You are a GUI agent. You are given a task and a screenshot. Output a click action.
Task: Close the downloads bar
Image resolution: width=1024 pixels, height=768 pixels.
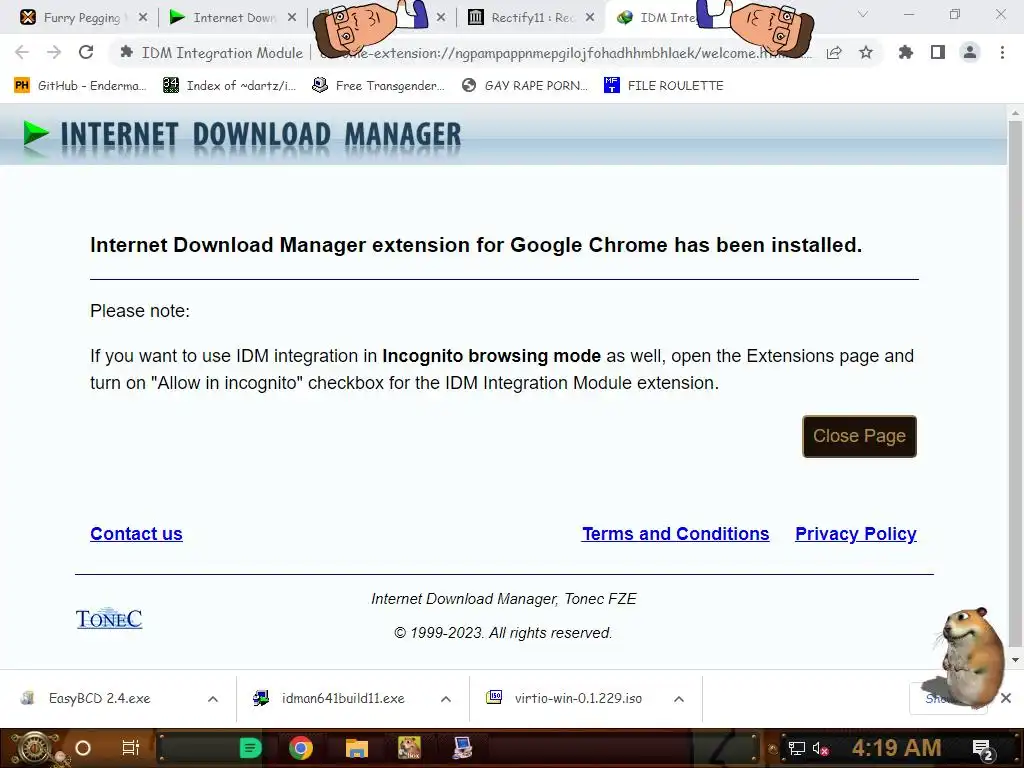(1006, 698)
